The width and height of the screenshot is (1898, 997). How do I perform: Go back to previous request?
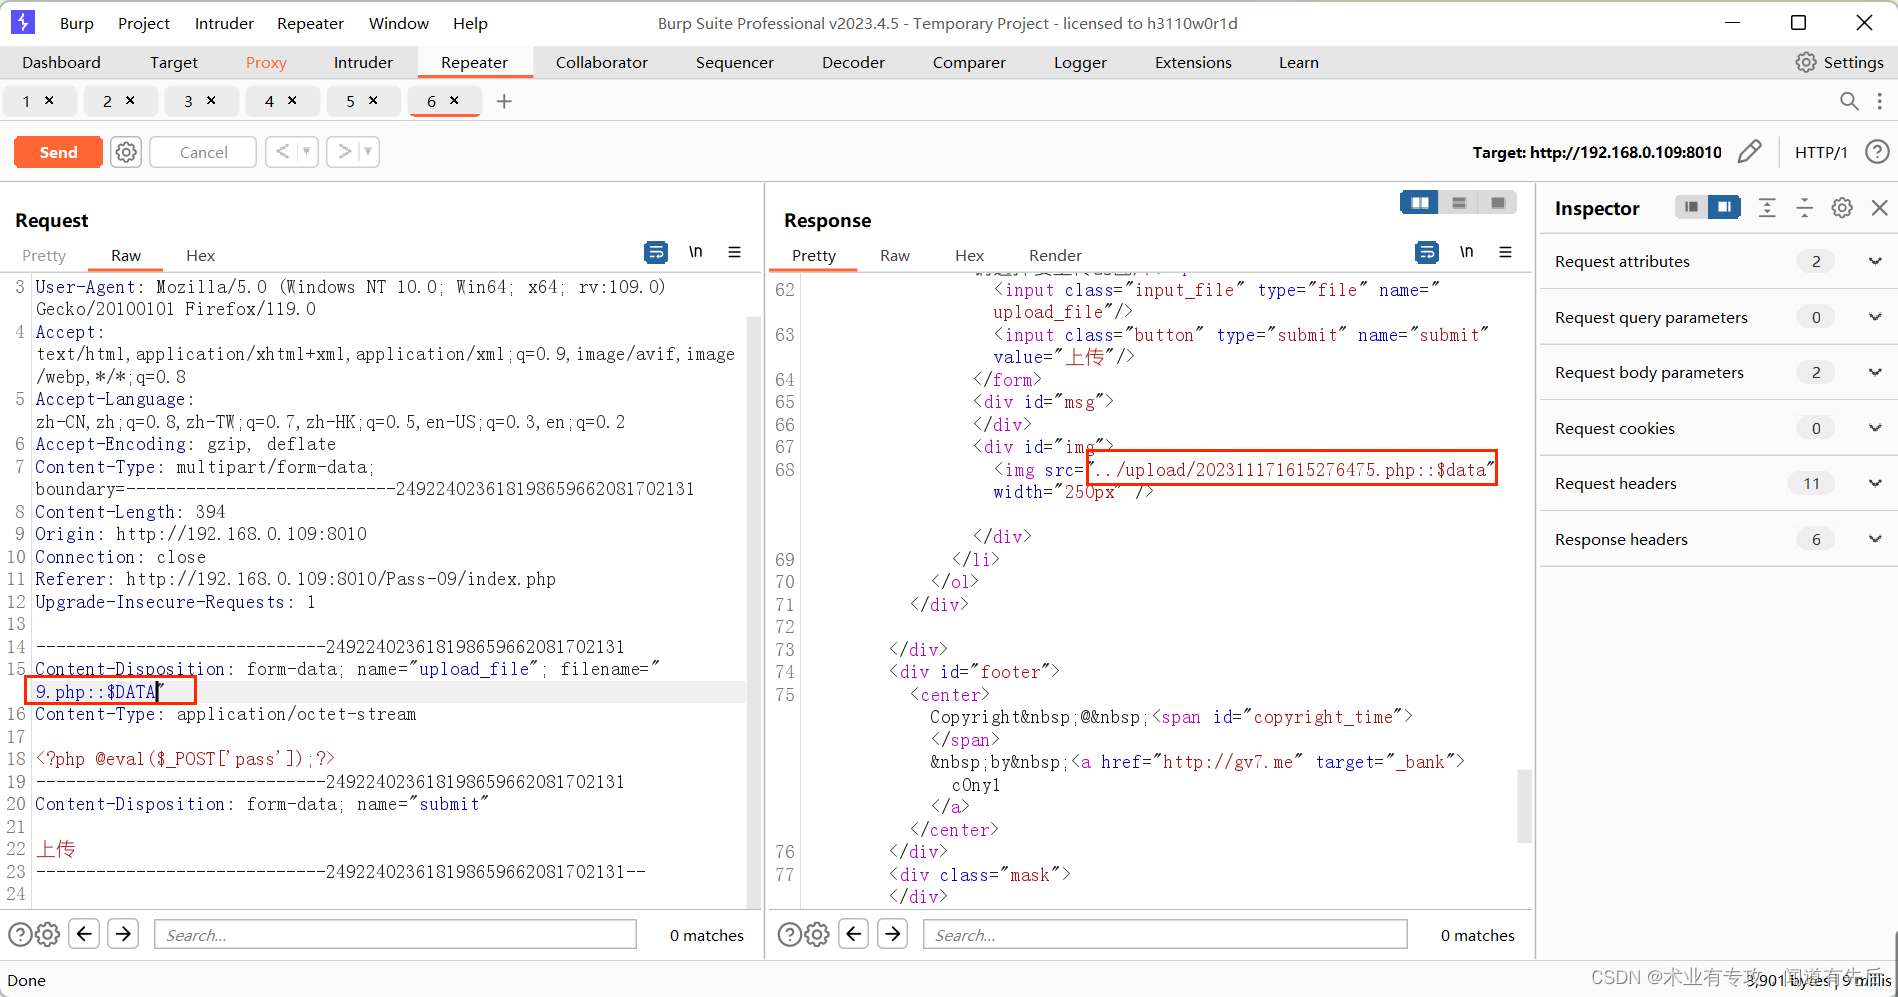282,152
